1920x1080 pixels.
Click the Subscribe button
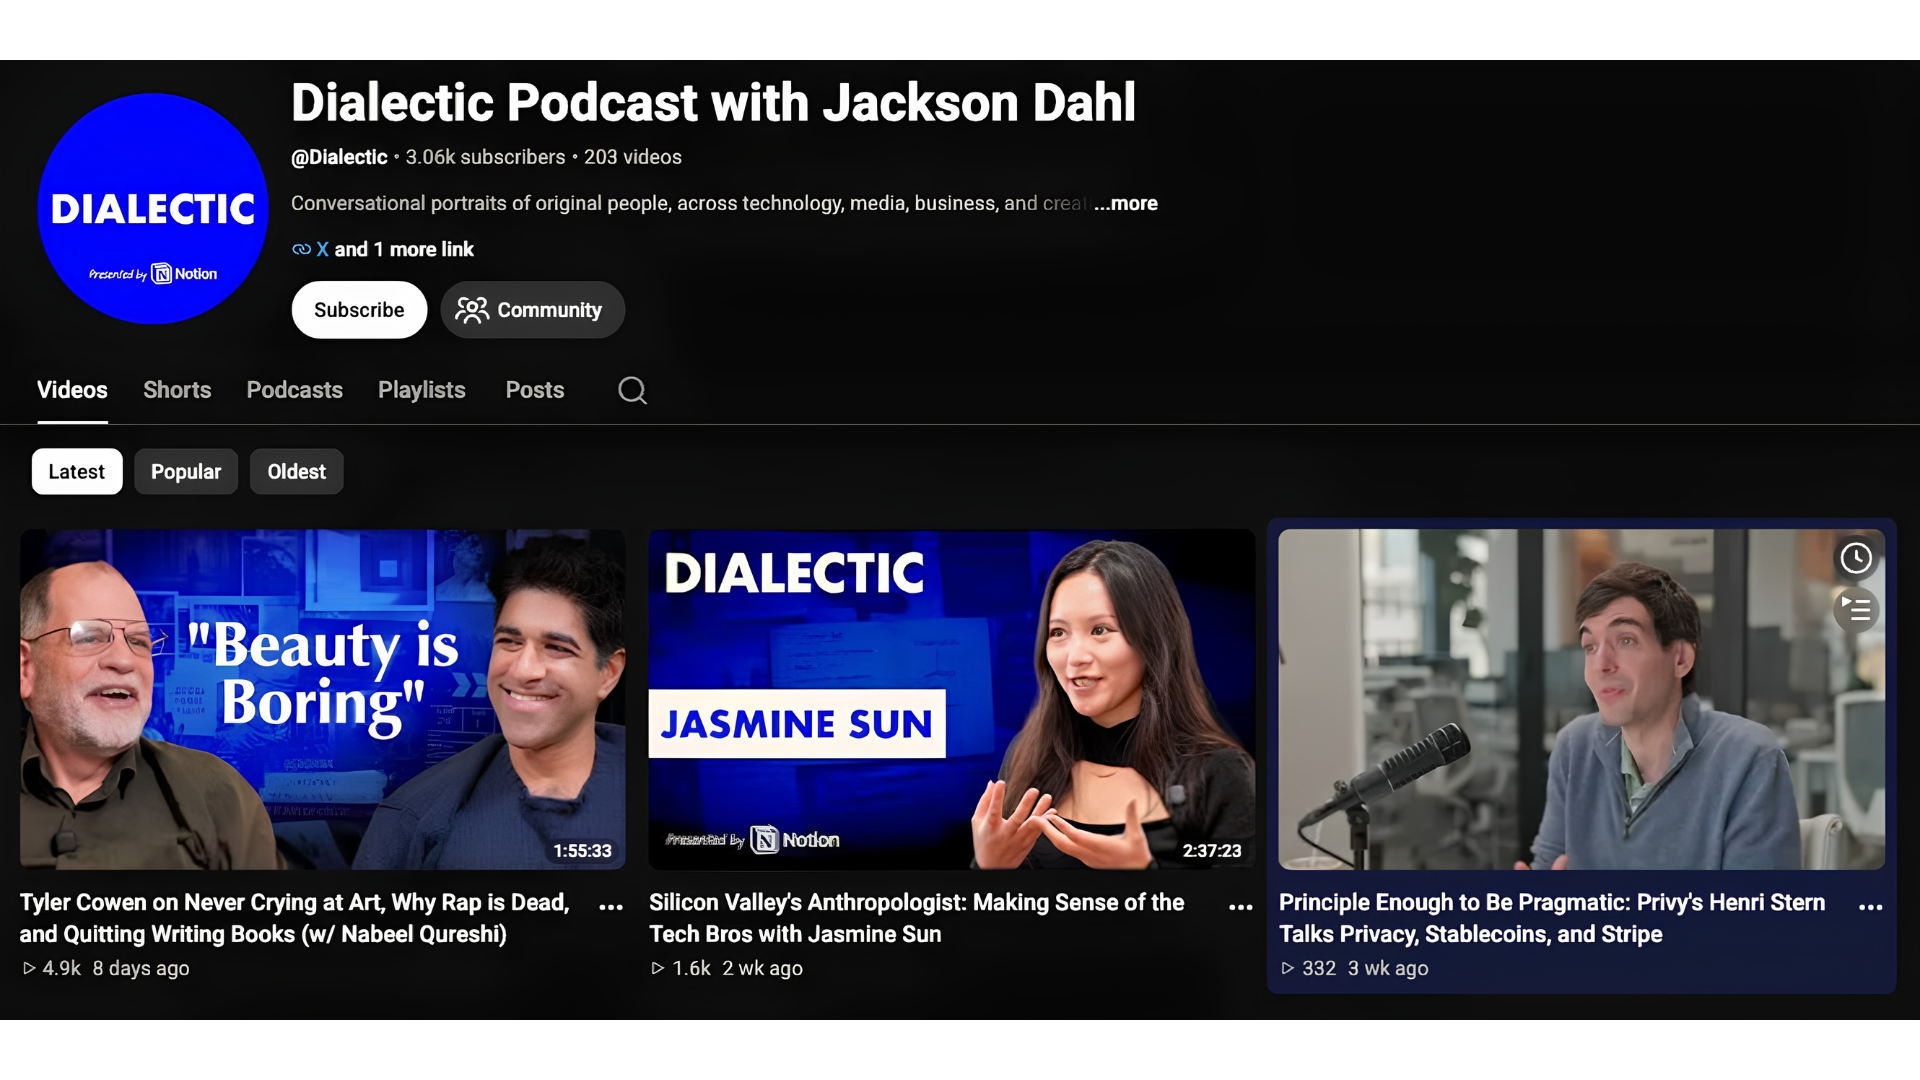pos(359,310)
